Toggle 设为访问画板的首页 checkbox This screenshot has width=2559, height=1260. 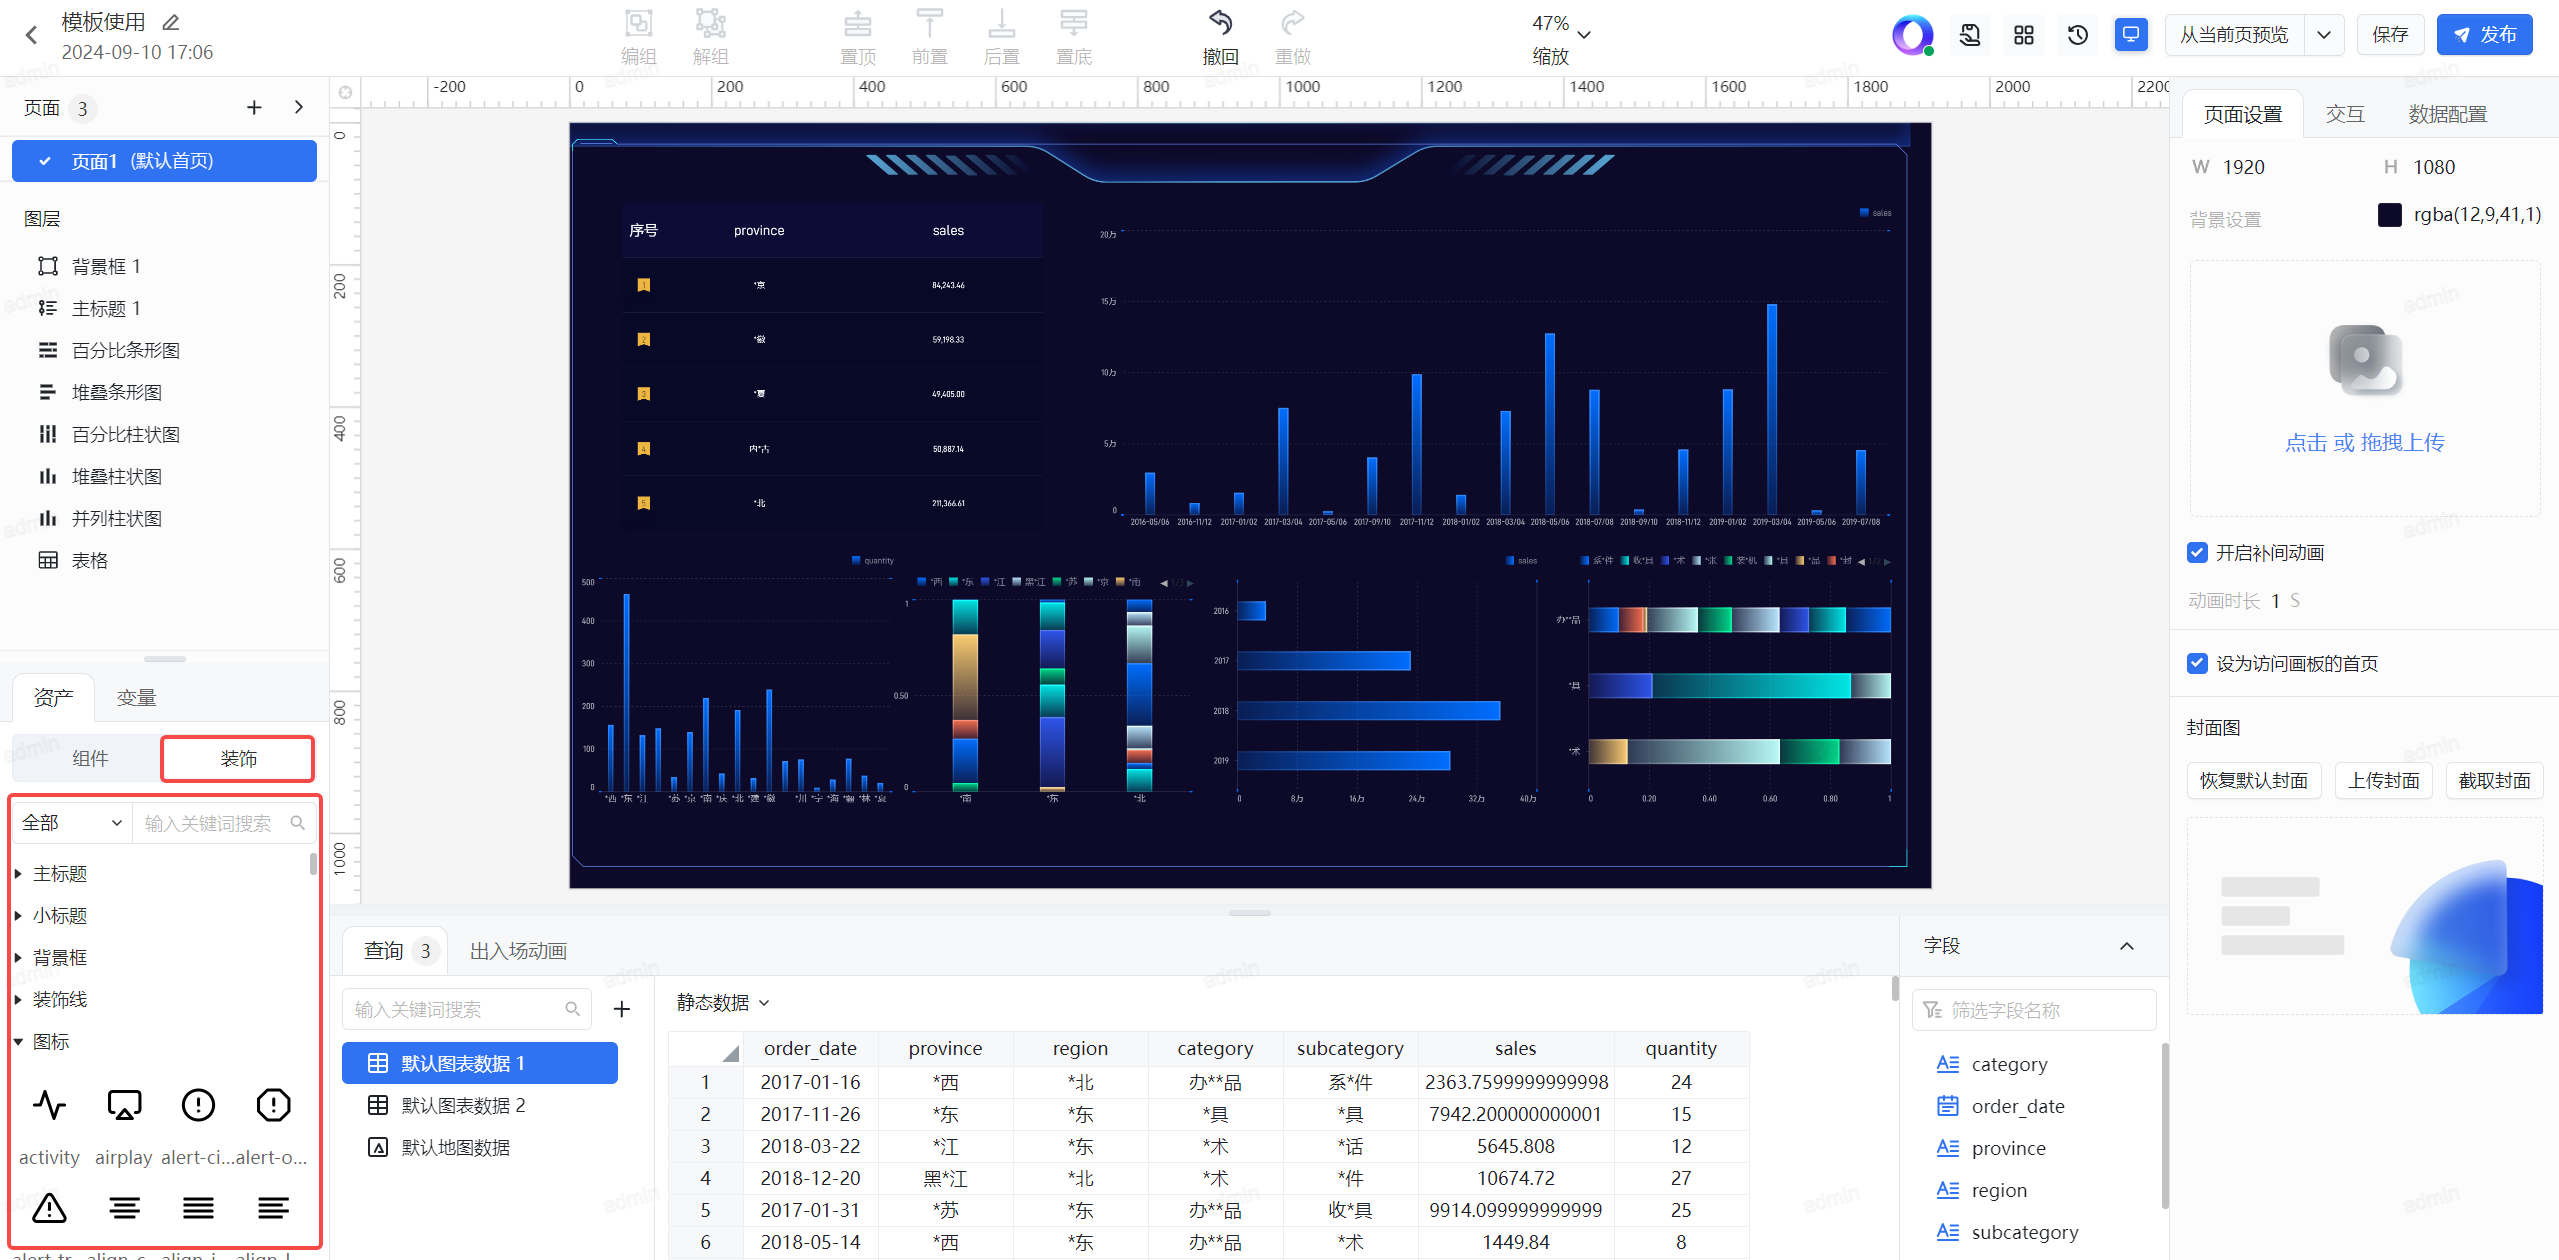click(x=2197, y=664)
